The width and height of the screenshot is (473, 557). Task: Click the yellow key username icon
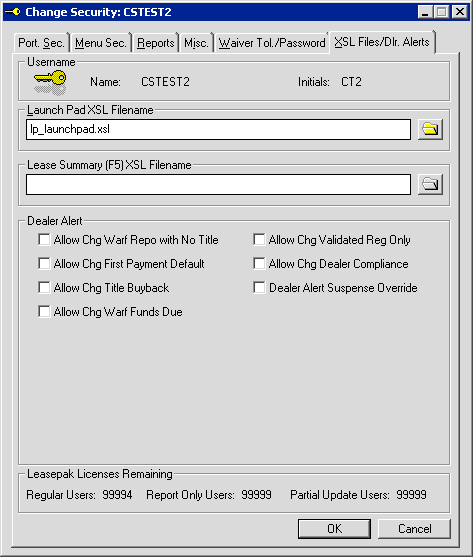pos(50,83)
